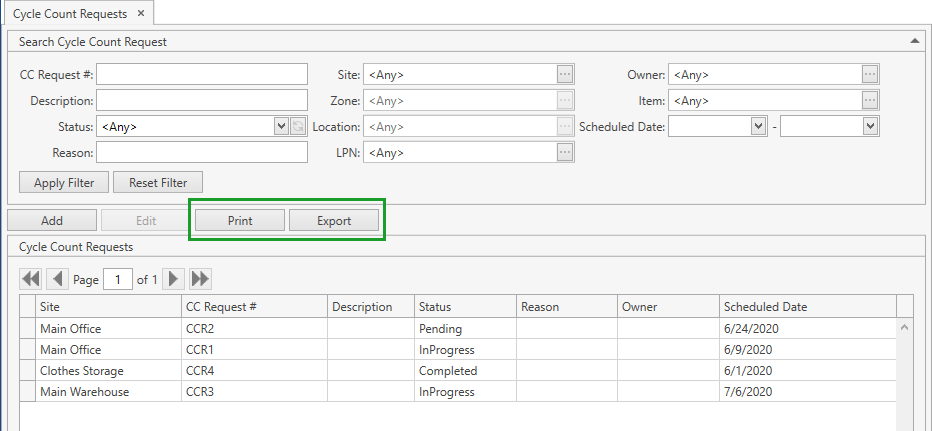This screenshot has width=932, height=431.
Task: Go to first page of results
Action: tap(31, 279)
